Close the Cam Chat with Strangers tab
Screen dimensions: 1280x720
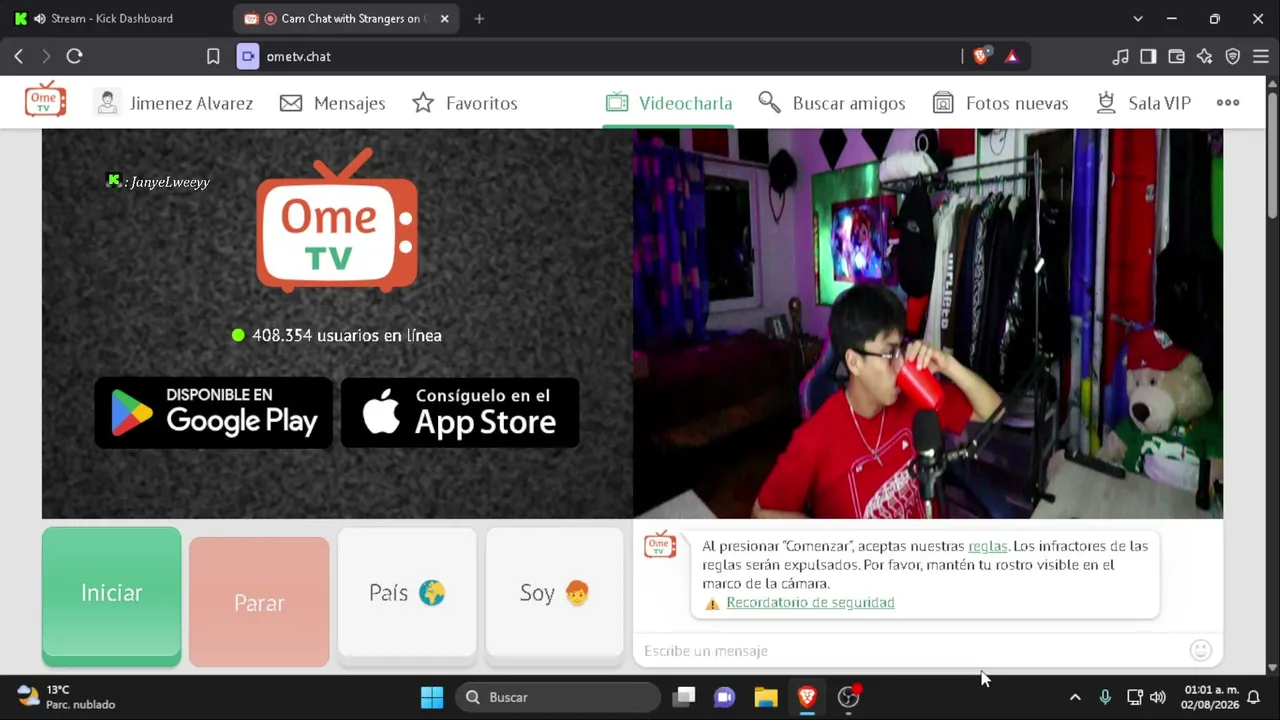444,18
